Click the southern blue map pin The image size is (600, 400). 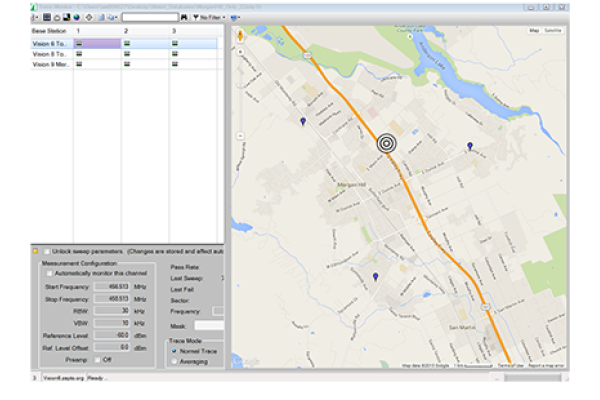tap(375, 277)
